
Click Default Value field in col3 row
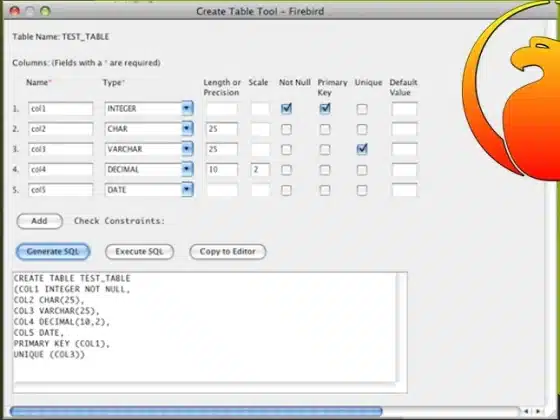404,149
